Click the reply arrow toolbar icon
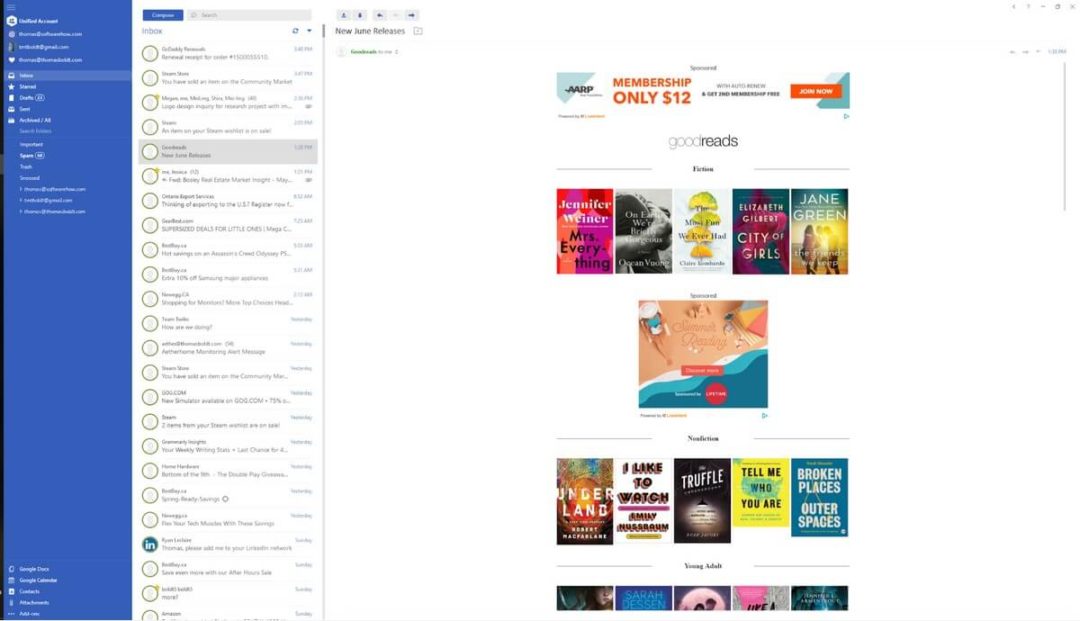 click(380, 15)
